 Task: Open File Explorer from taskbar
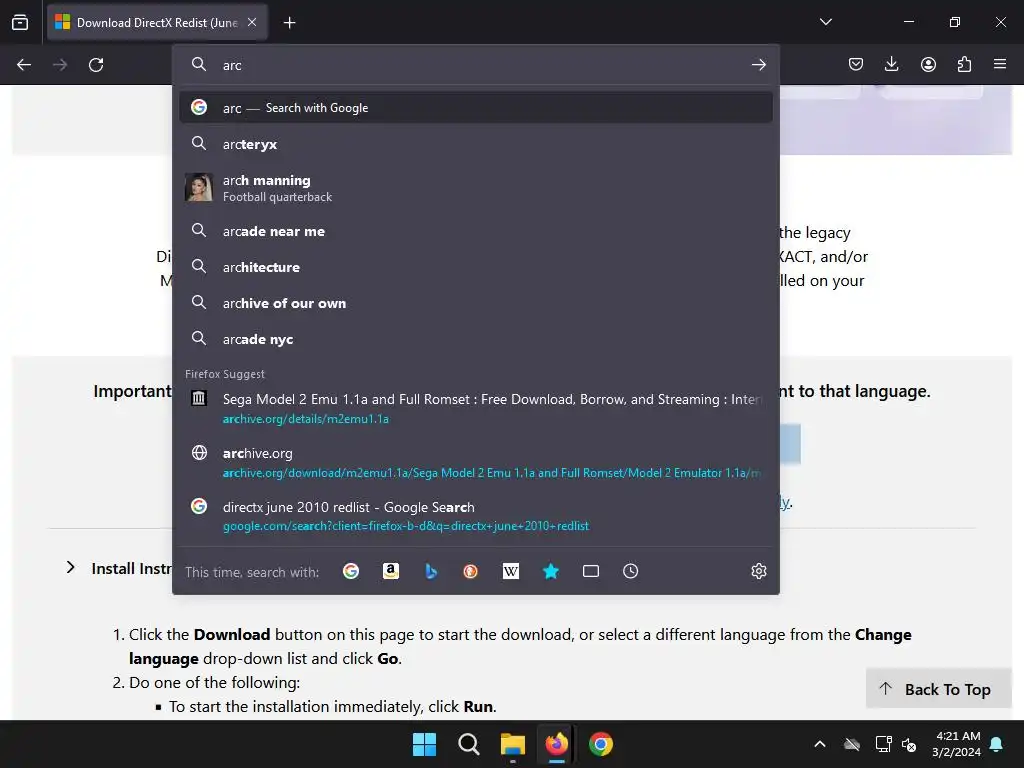[513, 744]
